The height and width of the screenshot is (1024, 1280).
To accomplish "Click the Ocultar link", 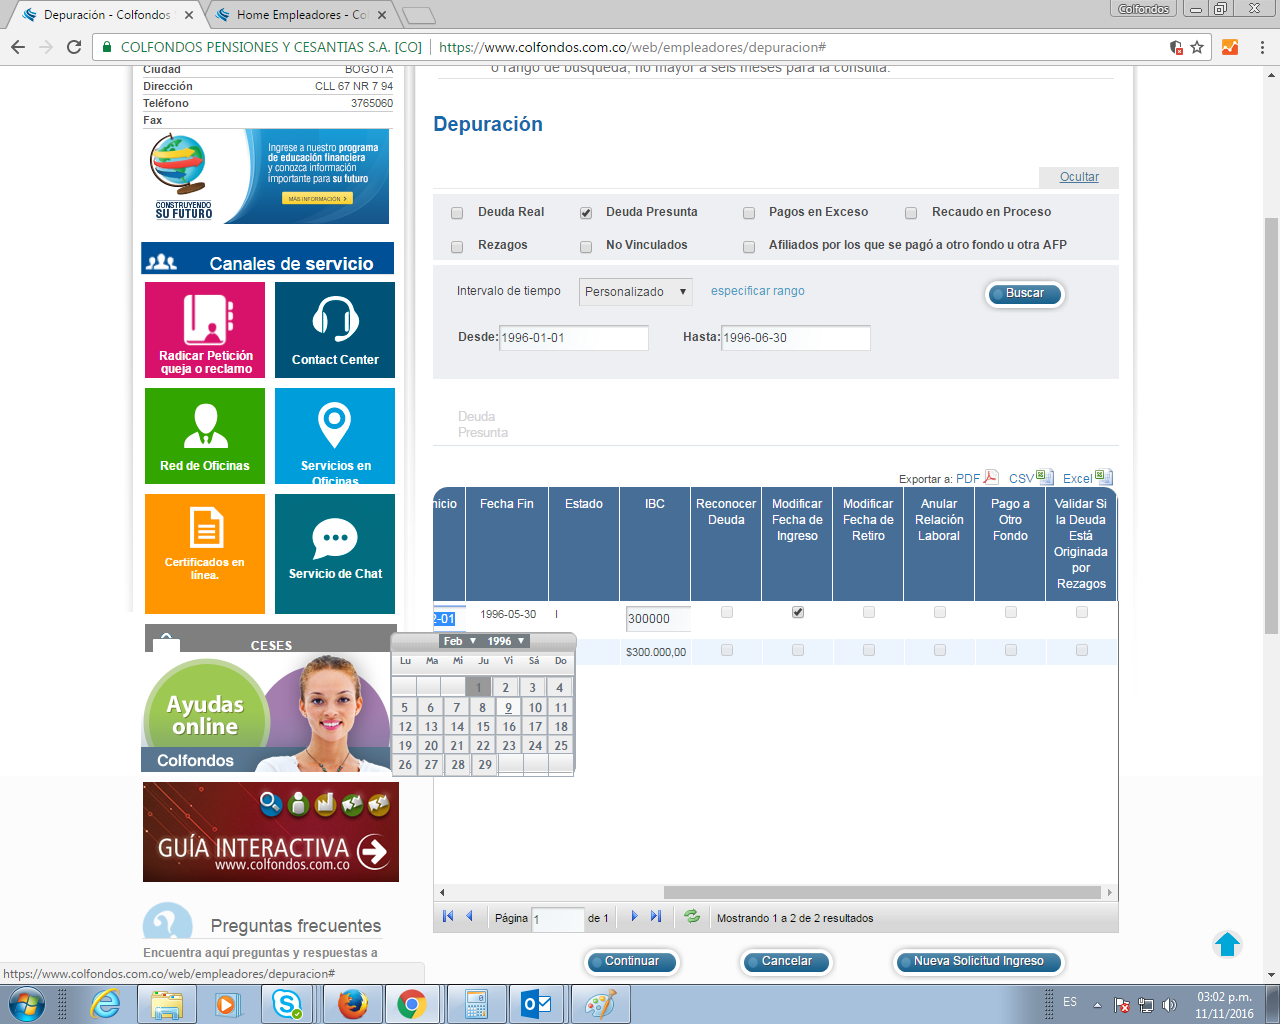I will tap(1079, 177).
